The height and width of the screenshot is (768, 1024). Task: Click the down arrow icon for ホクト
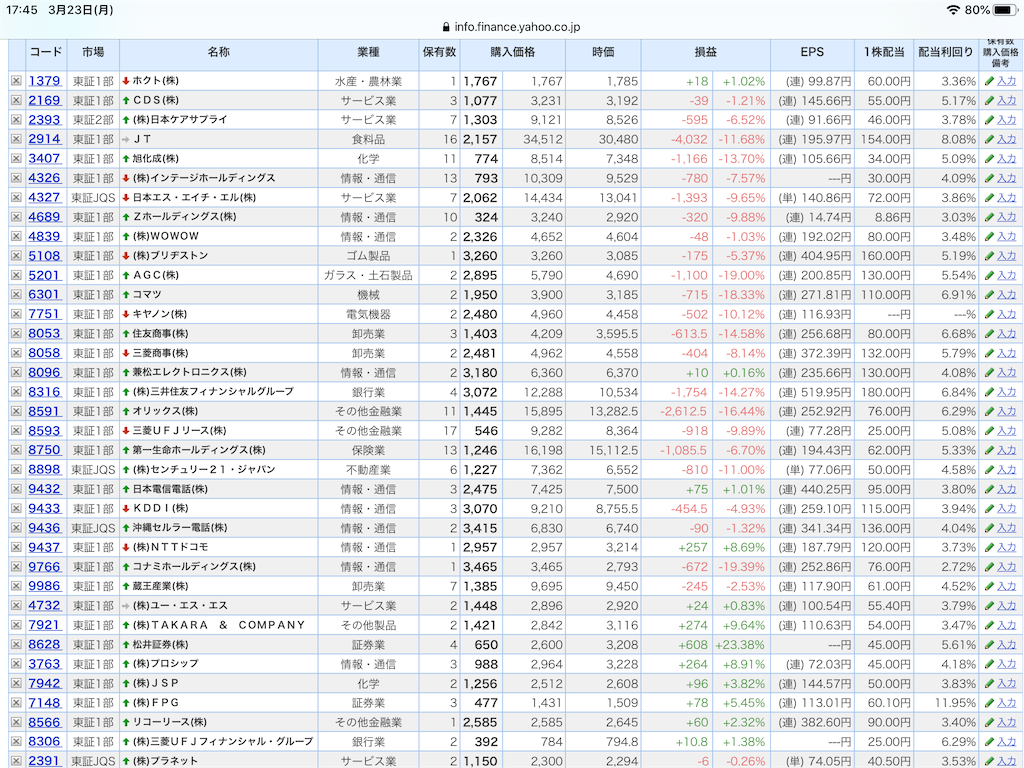pos(126,81)
